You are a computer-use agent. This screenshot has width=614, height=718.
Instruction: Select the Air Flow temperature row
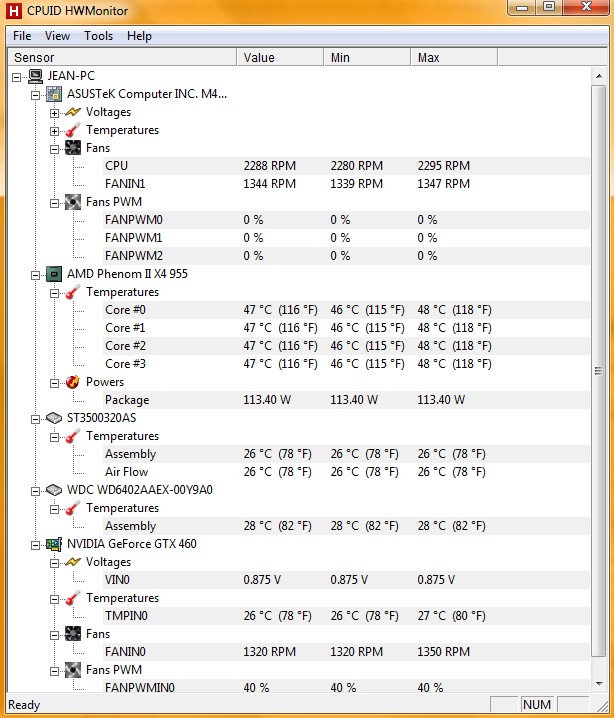(x=347, y=472)
